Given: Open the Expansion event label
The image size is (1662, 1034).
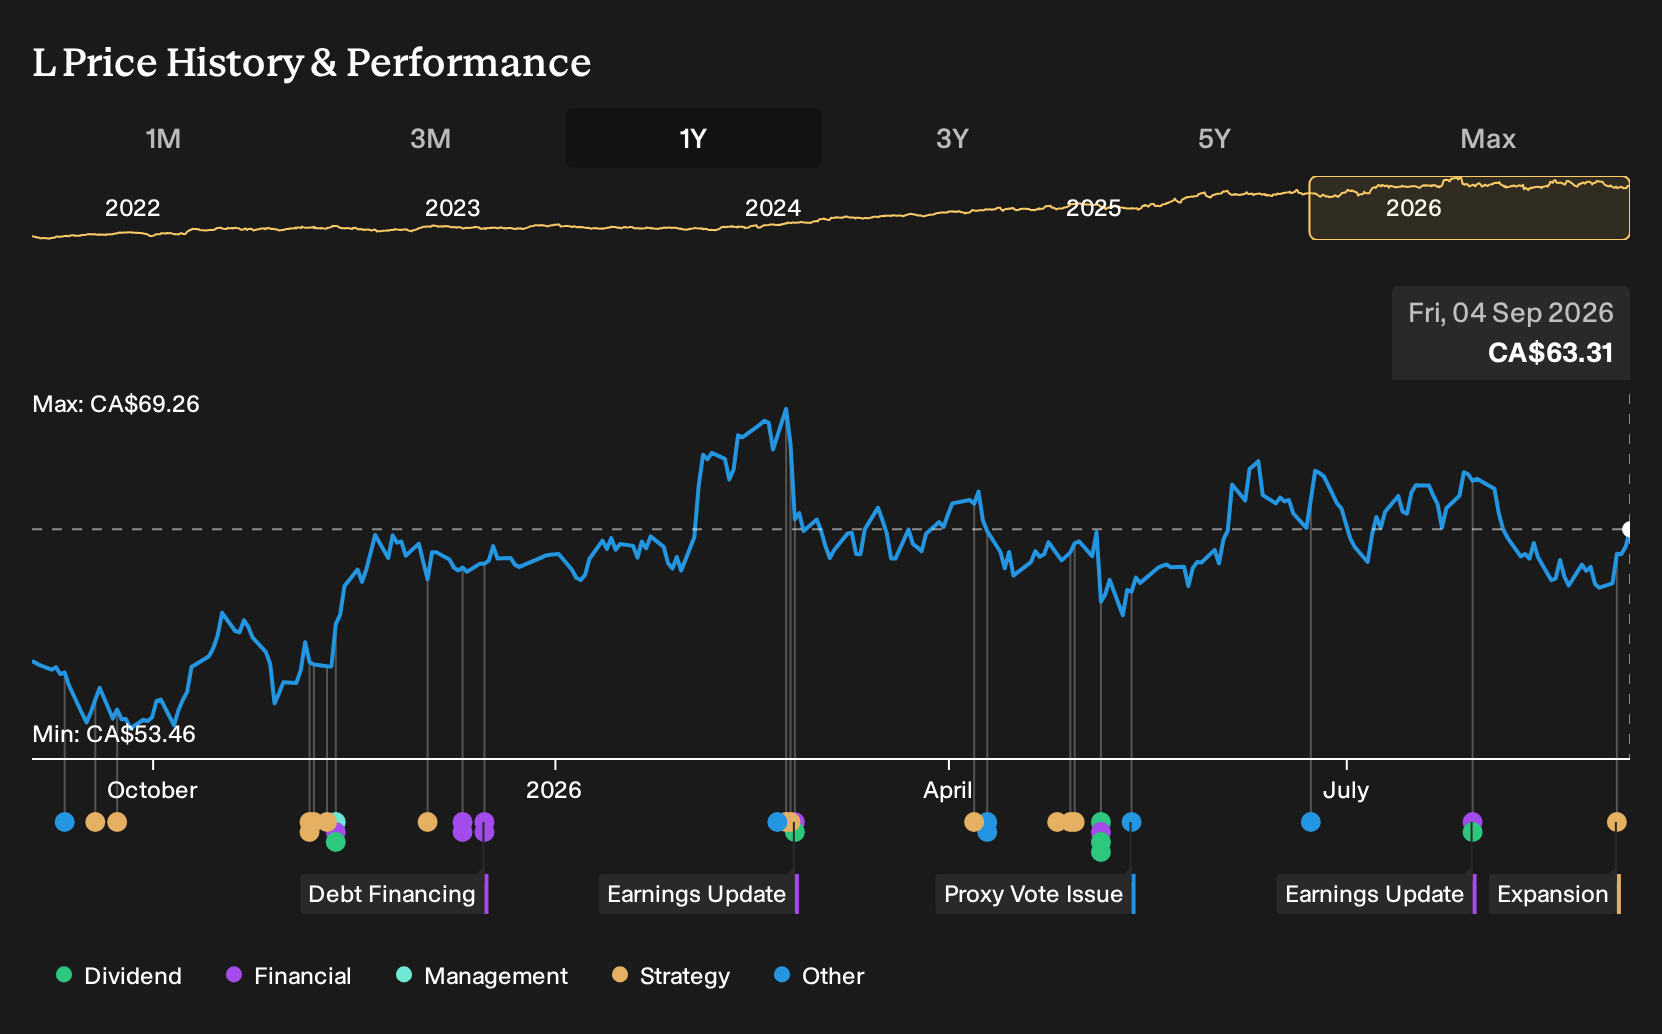Looking at the screenshot, I should tap(1555, 894).
